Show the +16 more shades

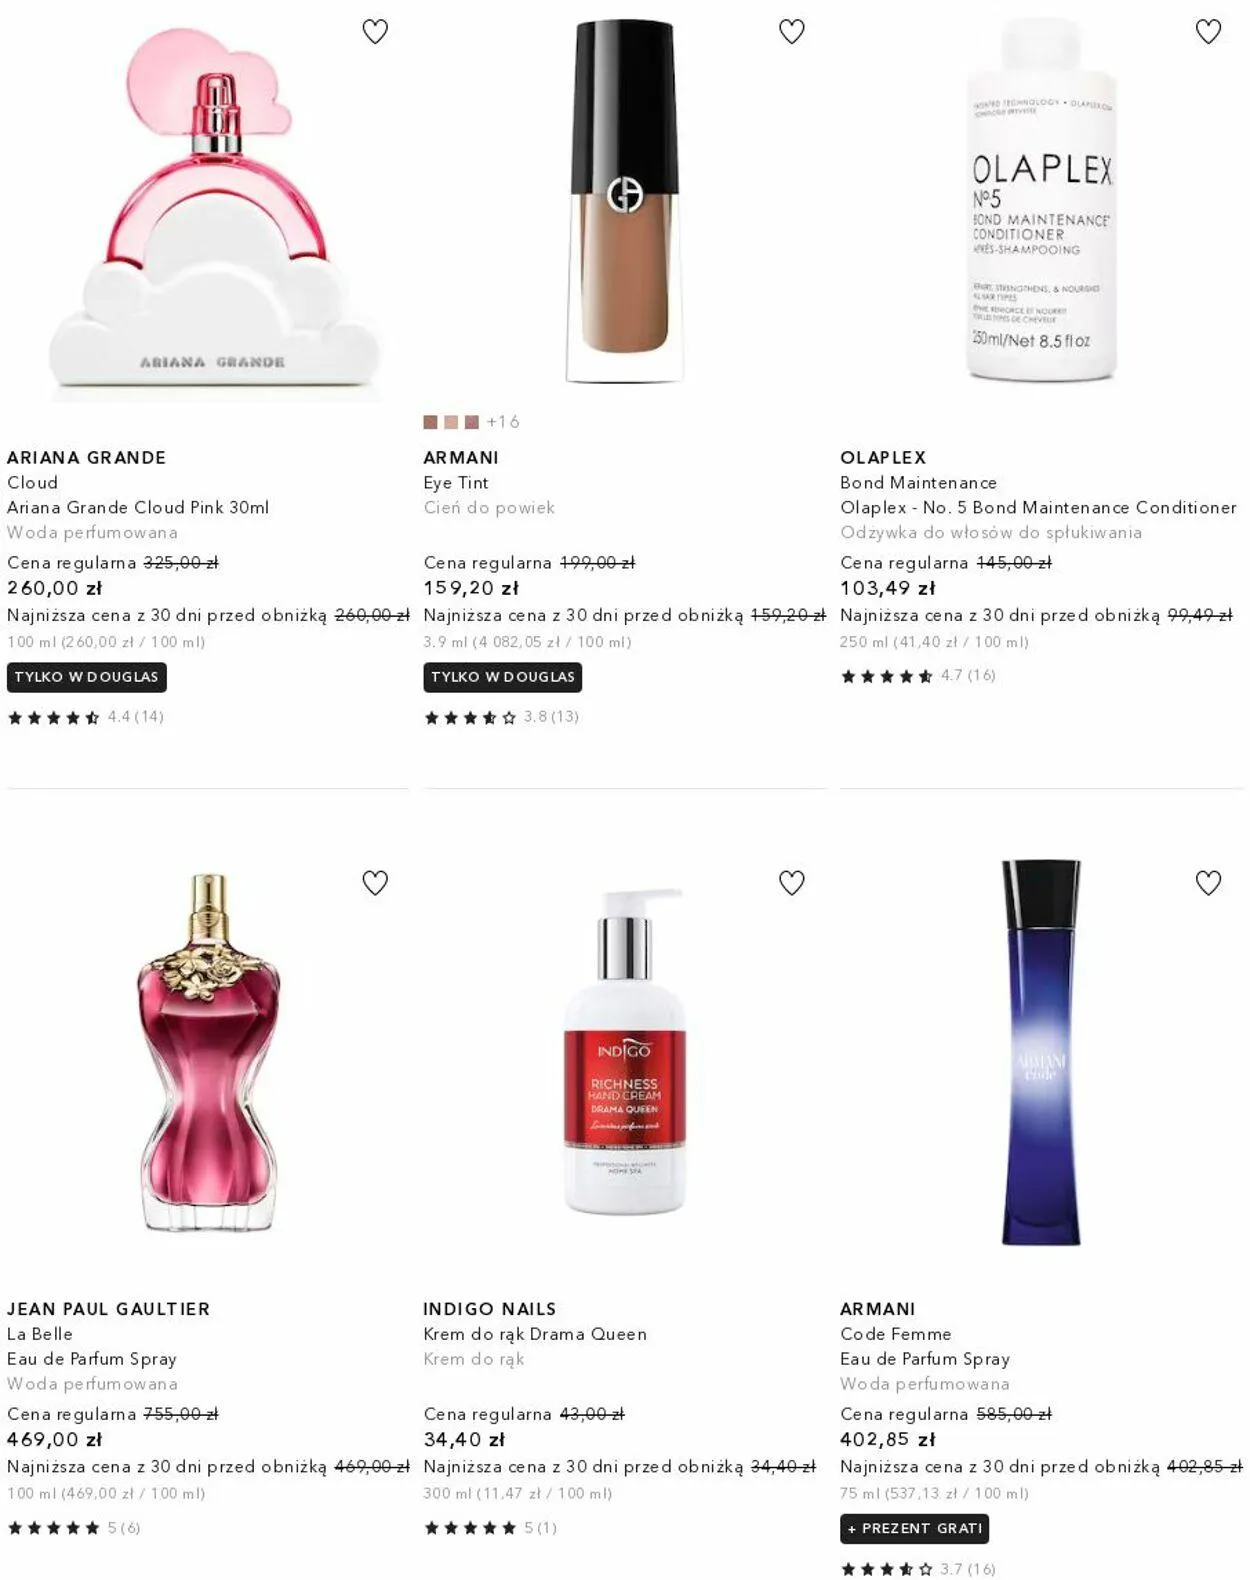tap(503, 422)
